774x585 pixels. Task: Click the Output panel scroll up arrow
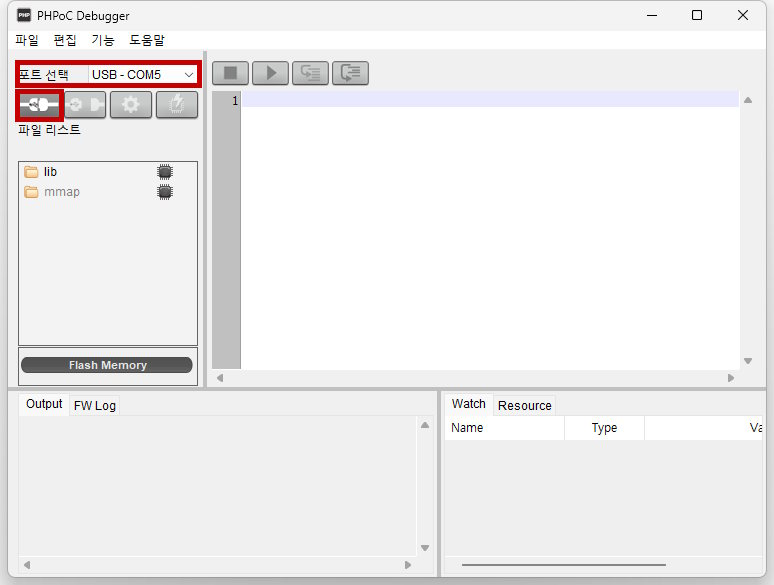point(425,425)
